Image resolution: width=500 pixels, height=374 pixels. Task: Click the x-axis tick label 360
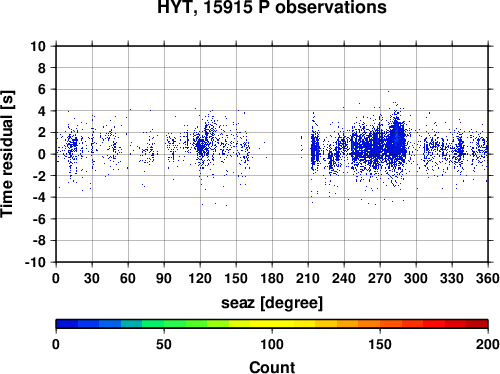point(488,278)
